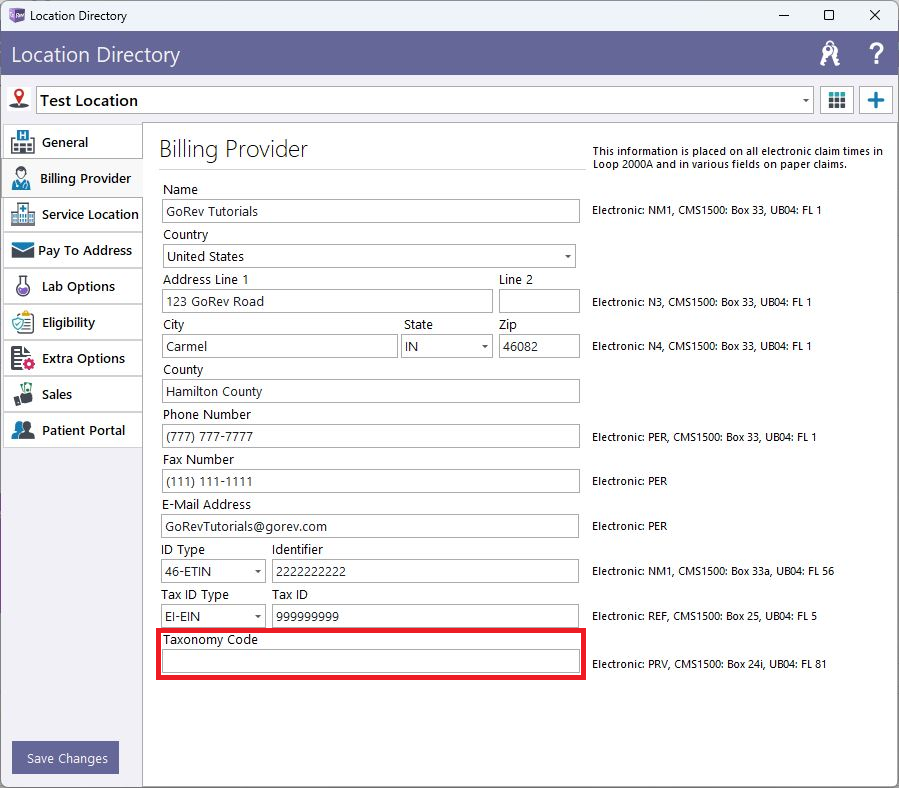899x788 pixels.
Task: Switch to the Eligibility tab
Action: coord(73,322)
